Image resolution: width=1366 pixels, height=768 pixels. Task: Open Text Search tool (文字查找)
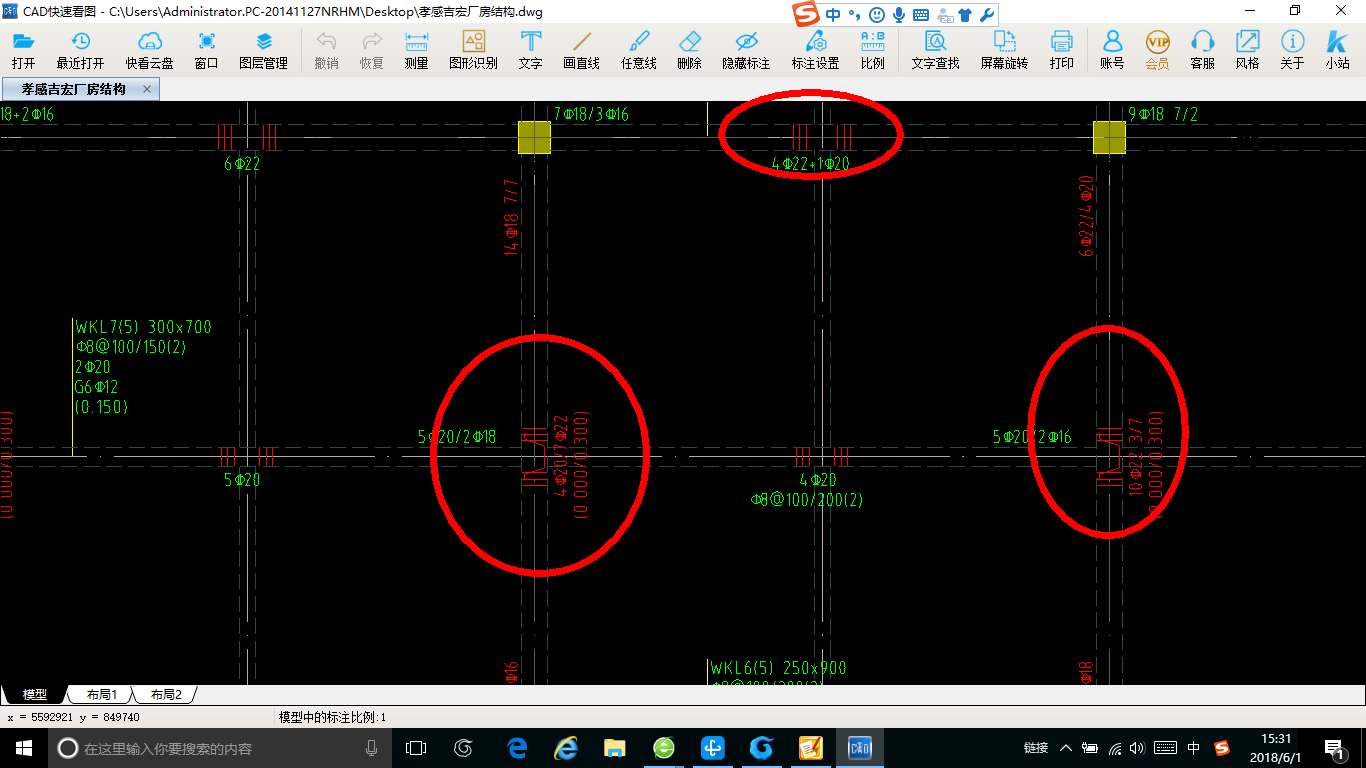click(x=935, y=50)
